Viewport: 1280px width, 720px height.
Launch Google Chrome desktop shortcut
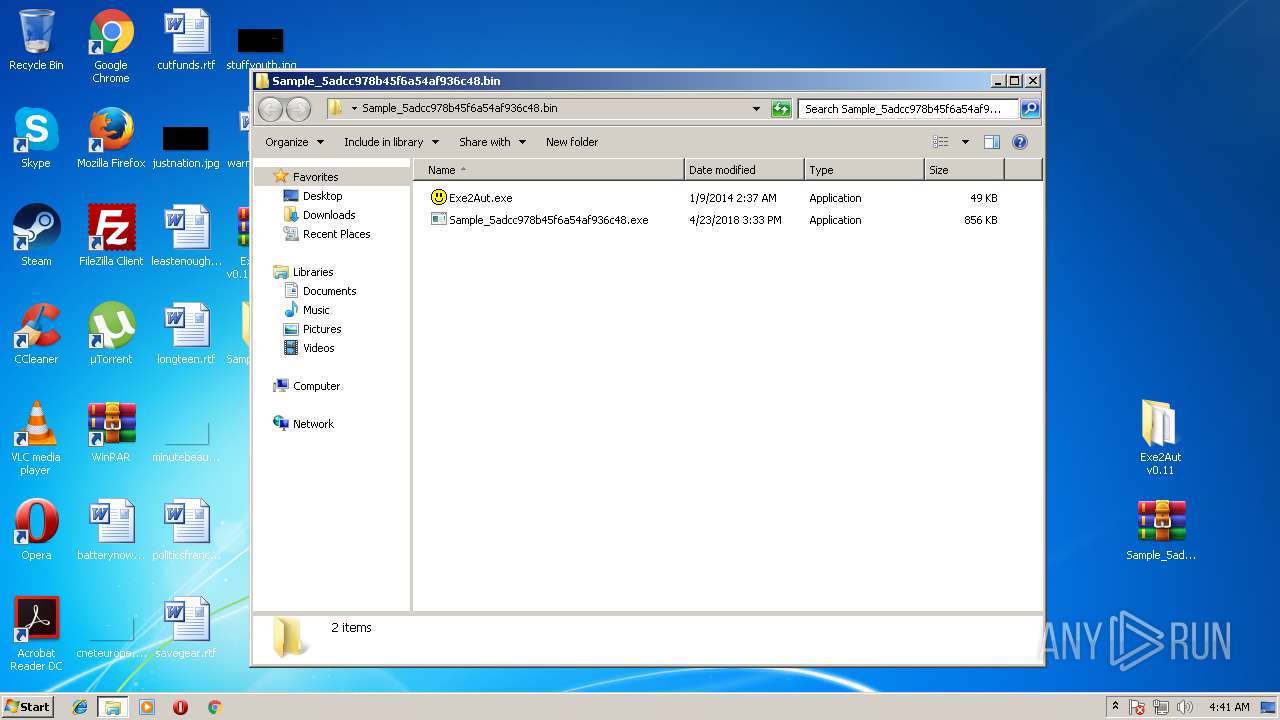coord(111,46)
